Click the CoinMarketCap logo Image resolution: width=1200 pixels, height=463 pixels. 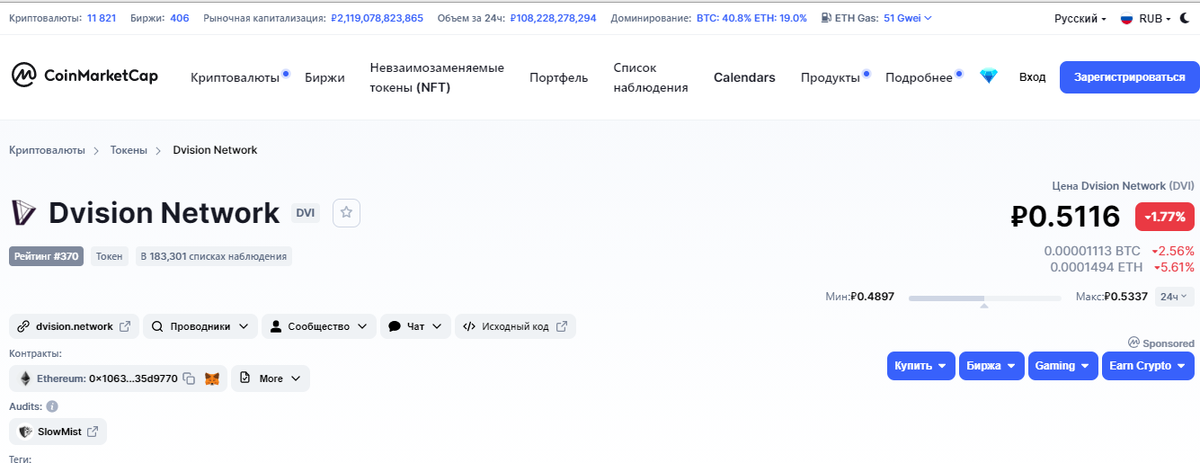coord(85,76)
